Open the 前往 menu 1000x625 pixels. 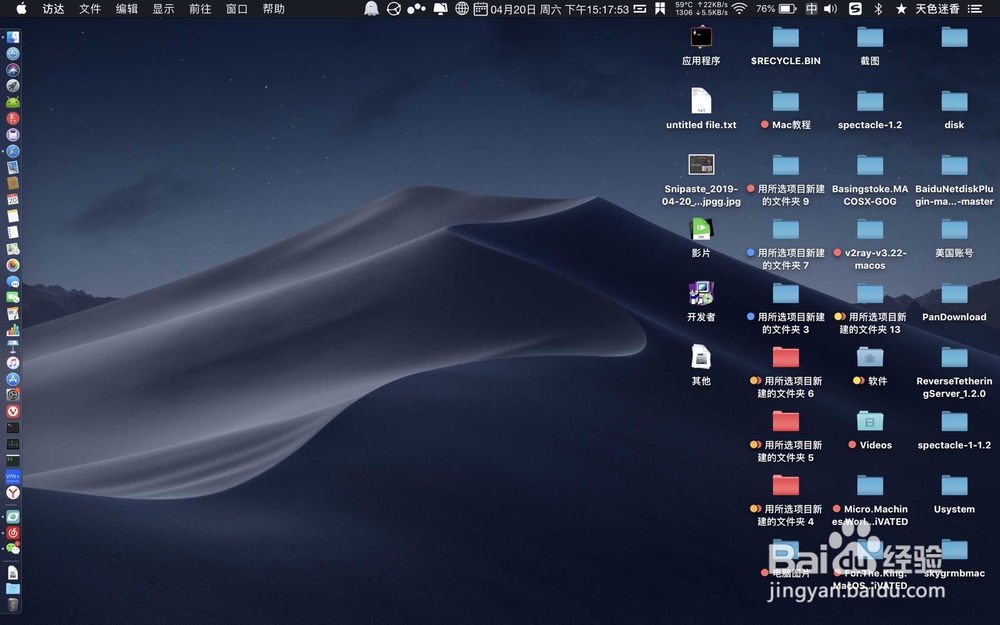click(200, 9)
